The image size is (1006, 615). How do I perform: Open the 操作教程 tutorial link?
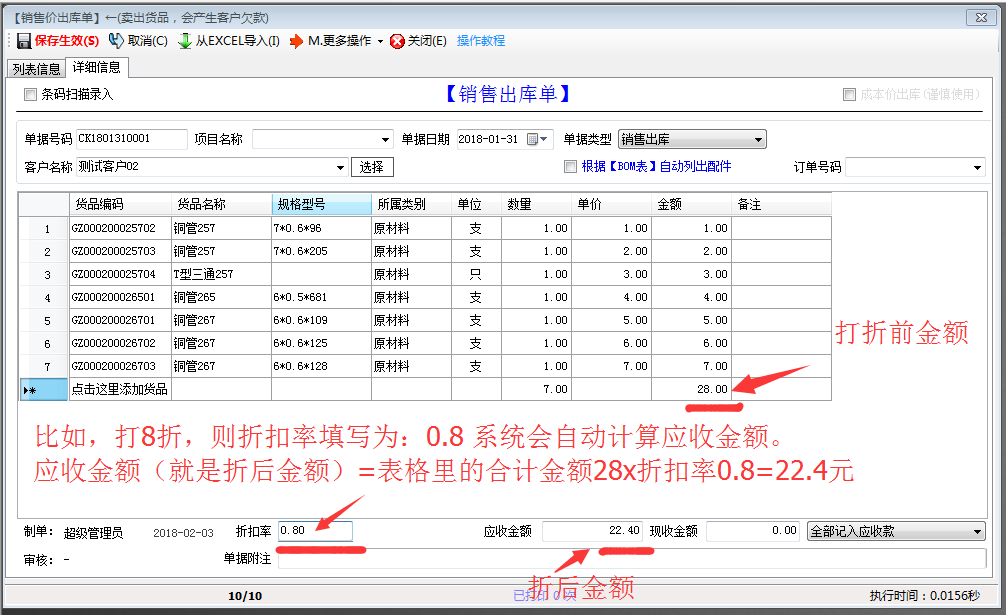point(481,41)
